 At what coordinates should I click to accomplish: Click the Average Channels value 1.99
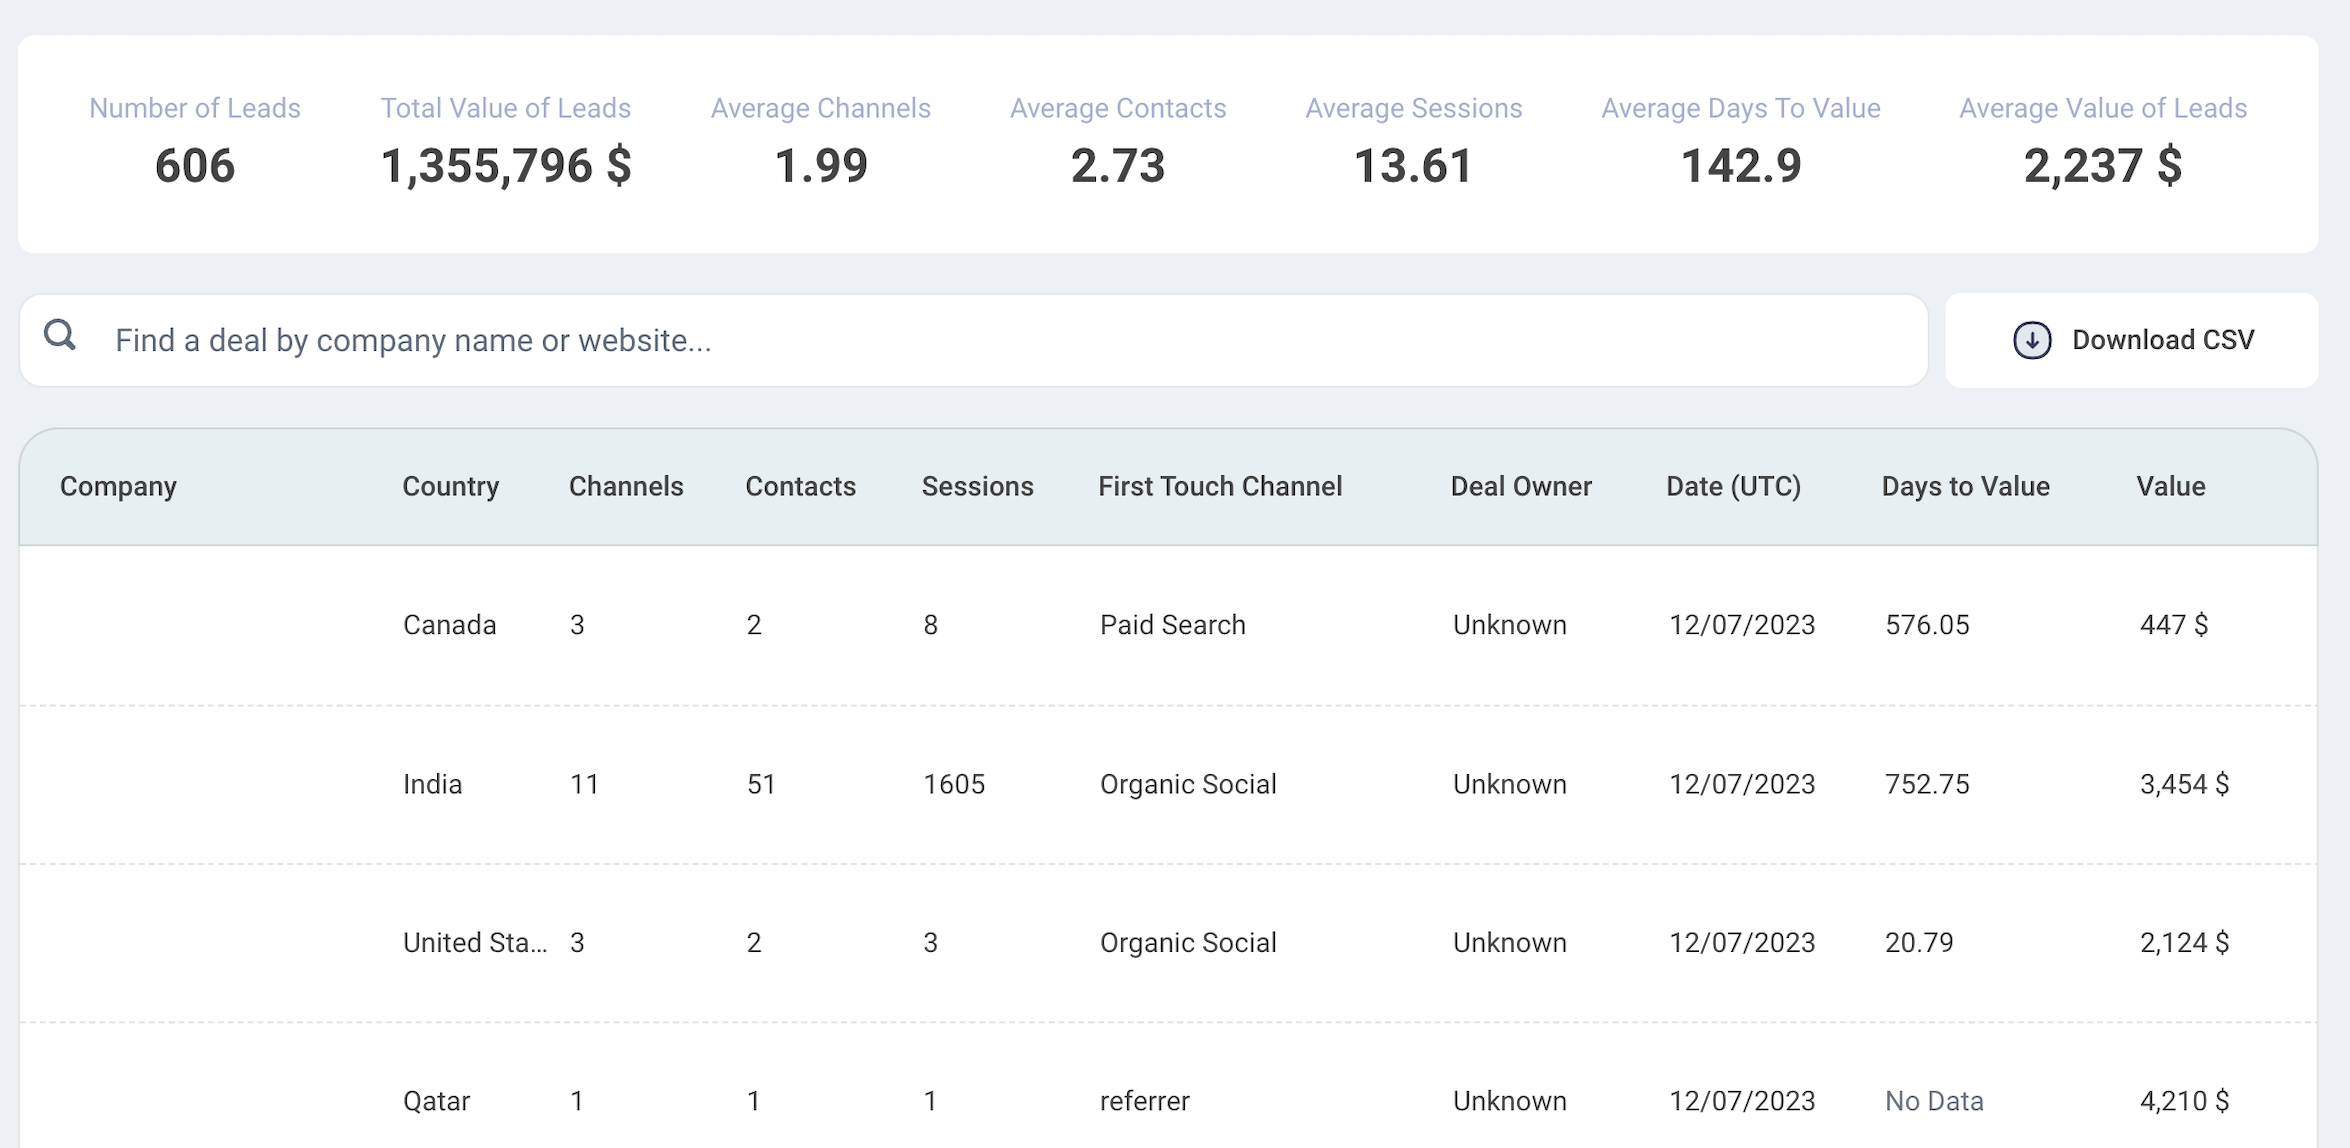821,166
